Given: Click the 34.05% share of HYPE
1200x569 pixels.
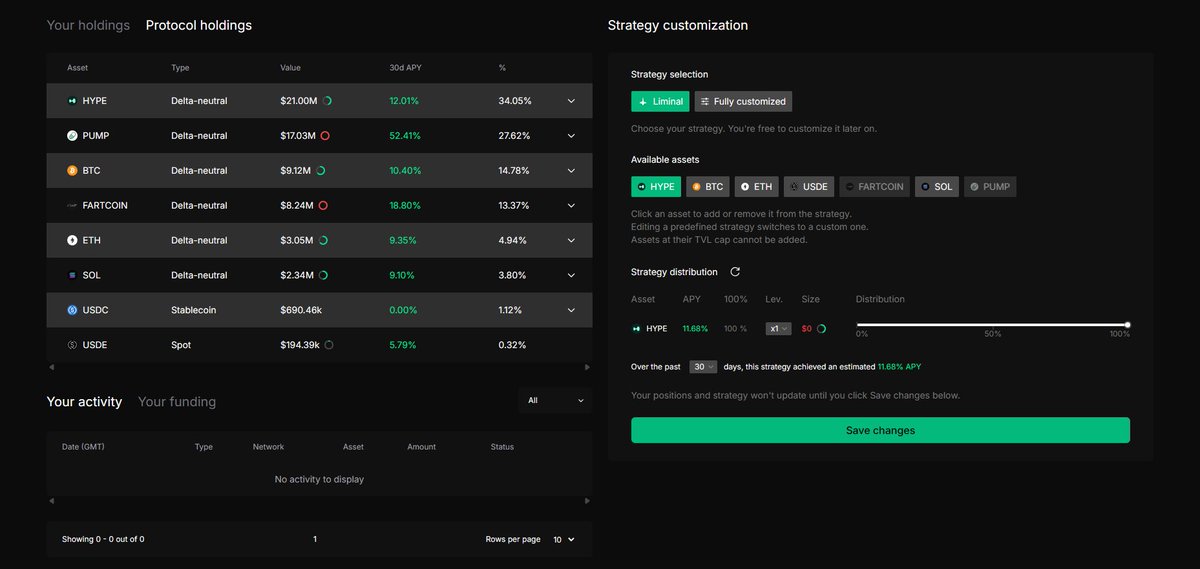Looking at the screenshot, I should pyautogui.click(x=515, y=101).
